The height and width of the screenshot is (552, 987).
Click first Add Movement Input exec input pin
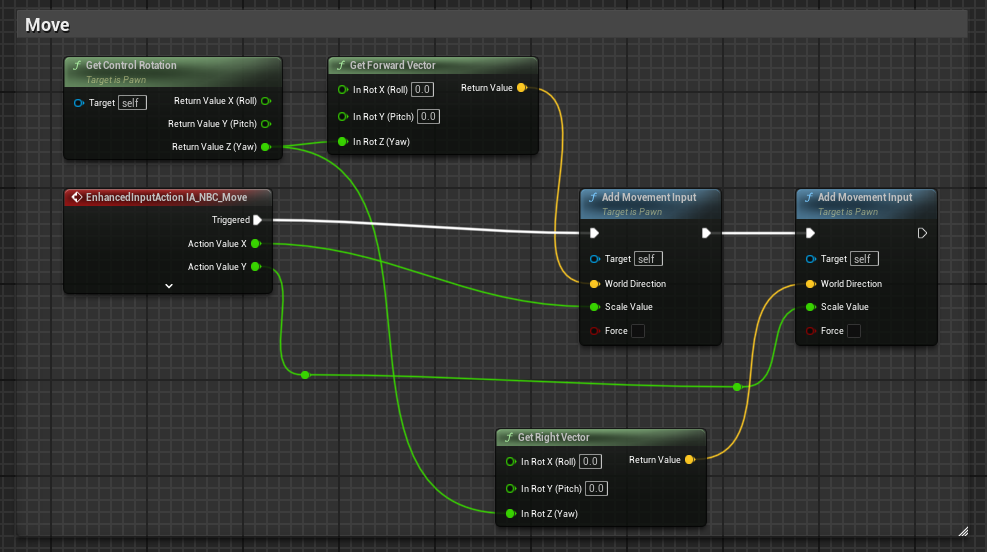pyautogui.click(x=594, y=234)
